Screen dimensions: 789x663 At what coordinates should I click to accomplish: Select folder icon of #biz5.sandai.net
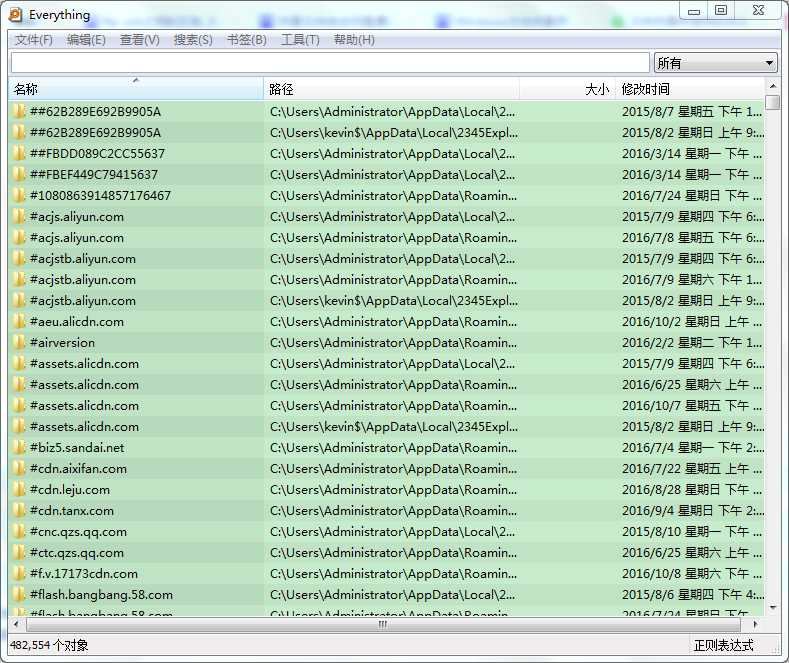pyautogui.click(x=19, y=447)
